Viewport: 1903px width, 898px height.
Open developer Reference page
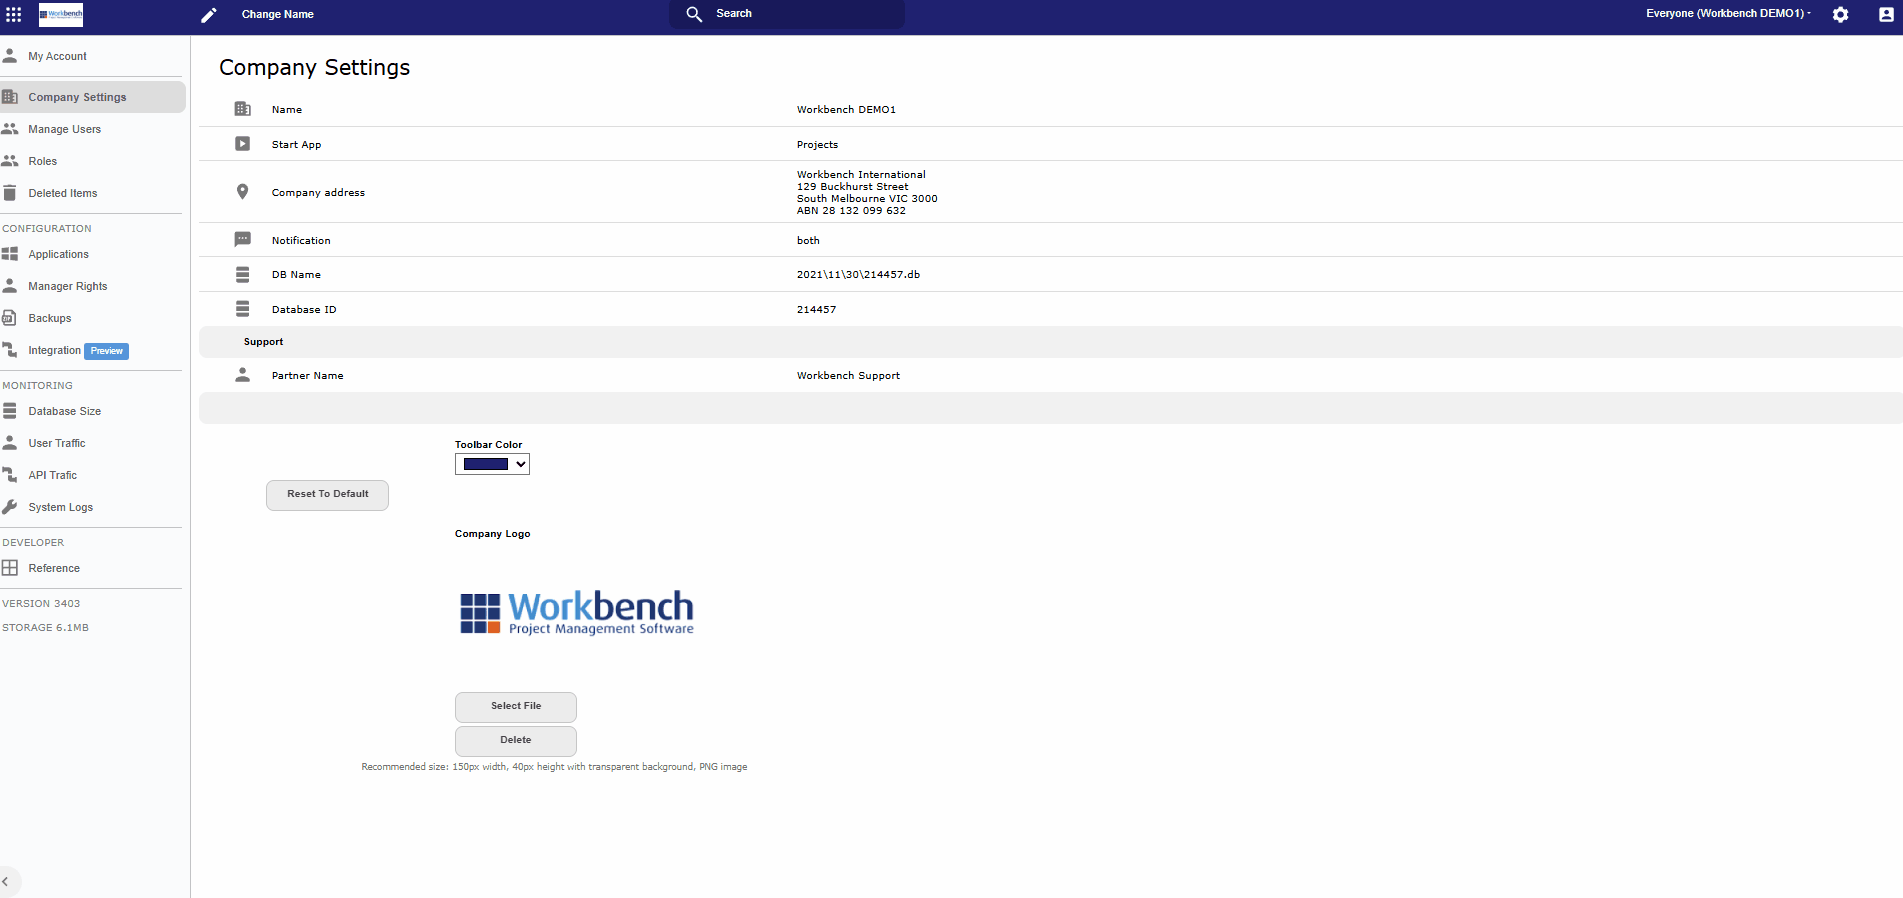pos(54,568)
